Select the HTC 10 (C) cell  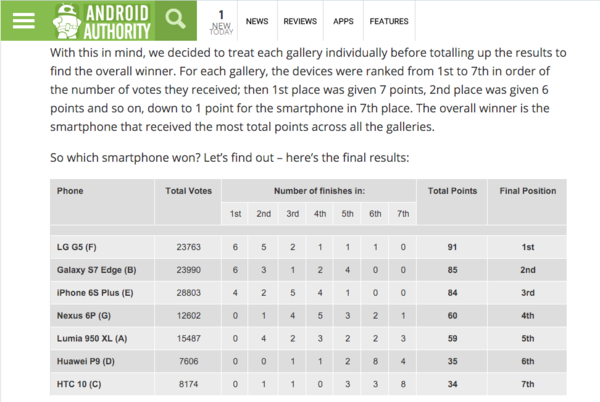click(x=79, y=384)
